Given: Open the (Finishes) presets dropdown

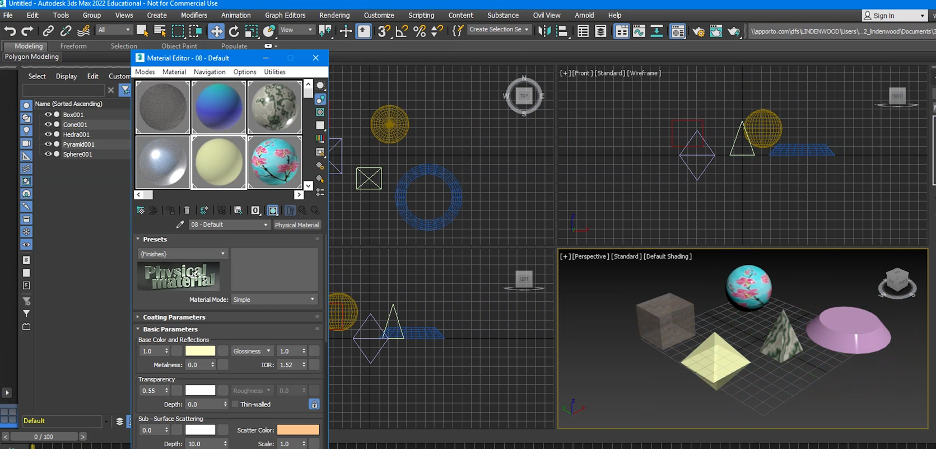Looking at the screenshot, I should [183, 254].
